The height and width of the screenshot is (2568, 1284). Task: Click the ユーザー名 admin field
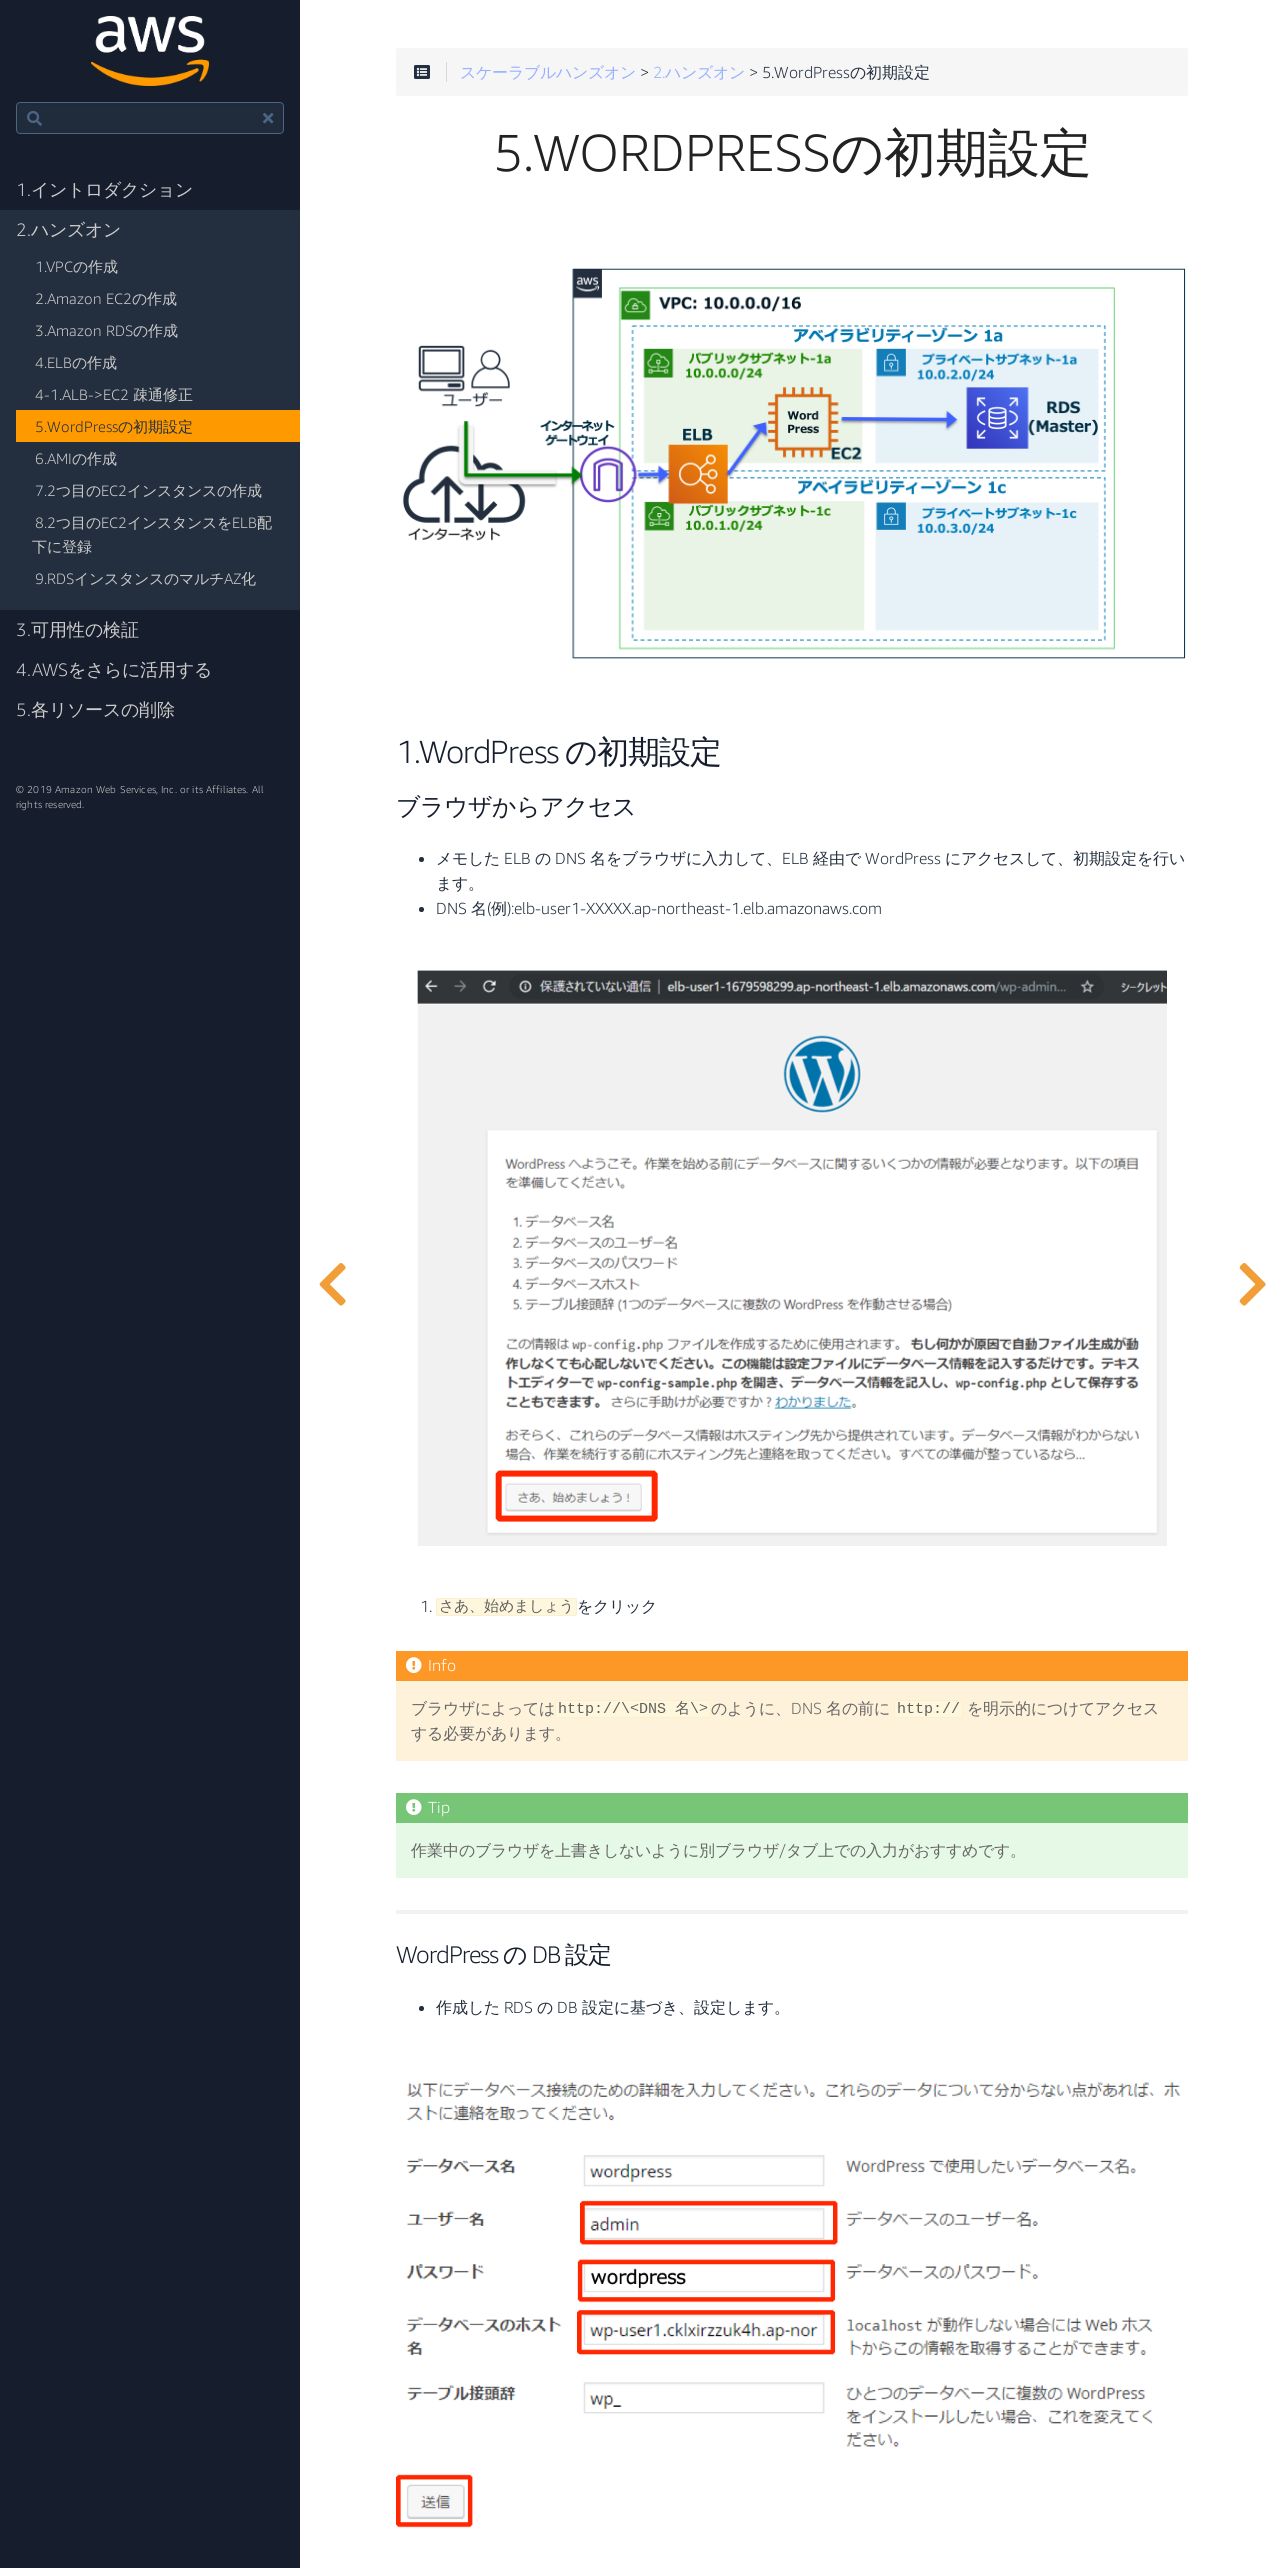703,2224
